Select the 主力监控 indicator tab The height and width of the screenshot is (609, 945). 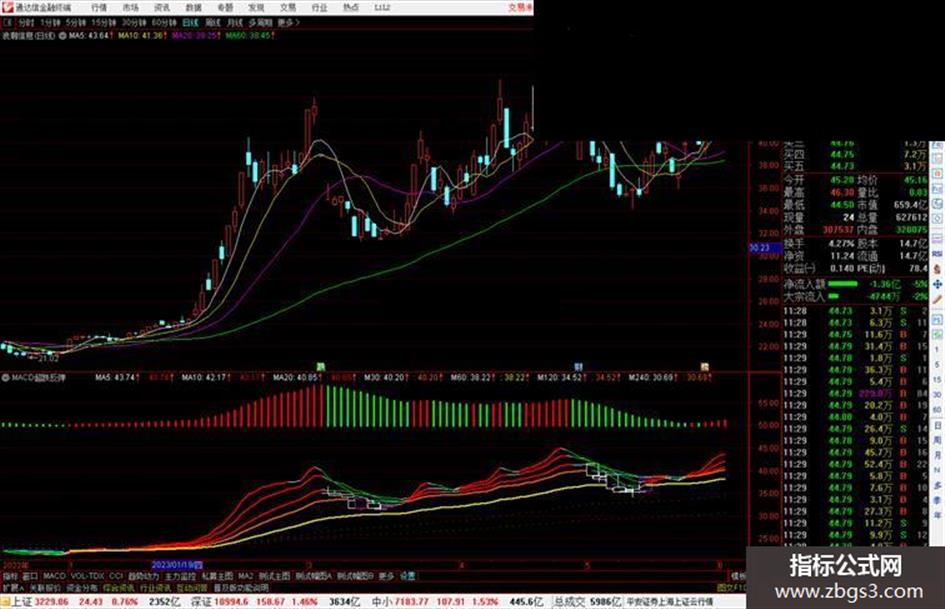pyautogui.click(x=180, y=576)
